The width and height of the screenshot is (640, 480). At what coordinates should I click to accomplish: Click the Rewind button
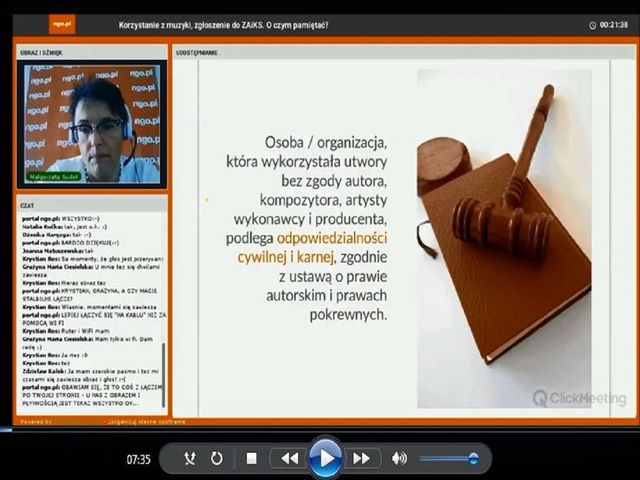(289, 458)
